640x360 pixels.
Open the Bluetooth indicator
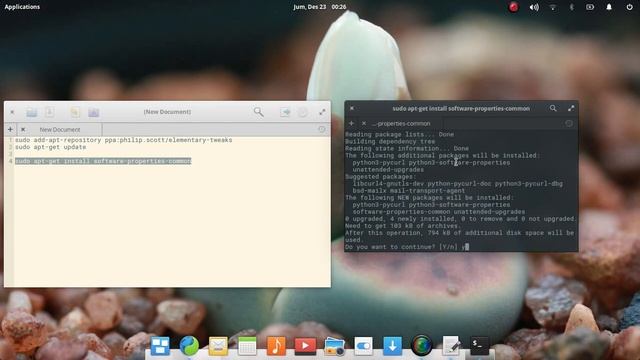coord(571,7)
